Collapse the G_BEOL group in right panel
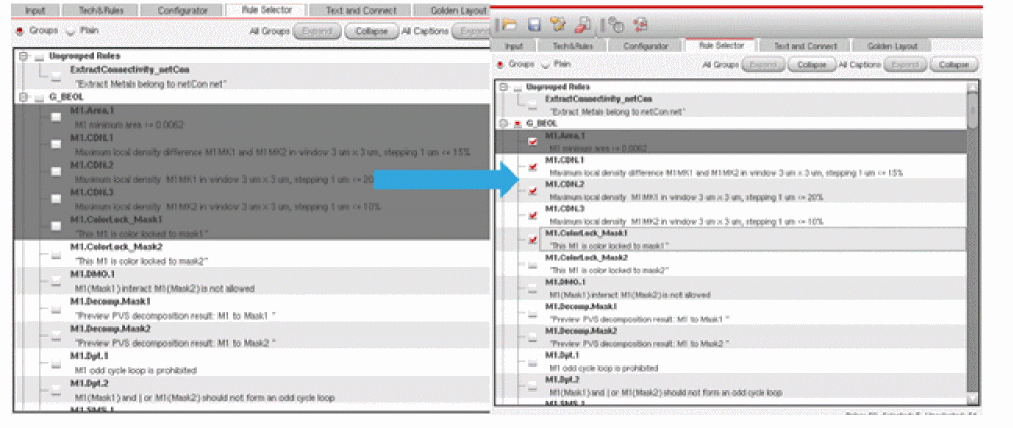Viewport: 1013px width, 428px height. [x=503, y=123]
